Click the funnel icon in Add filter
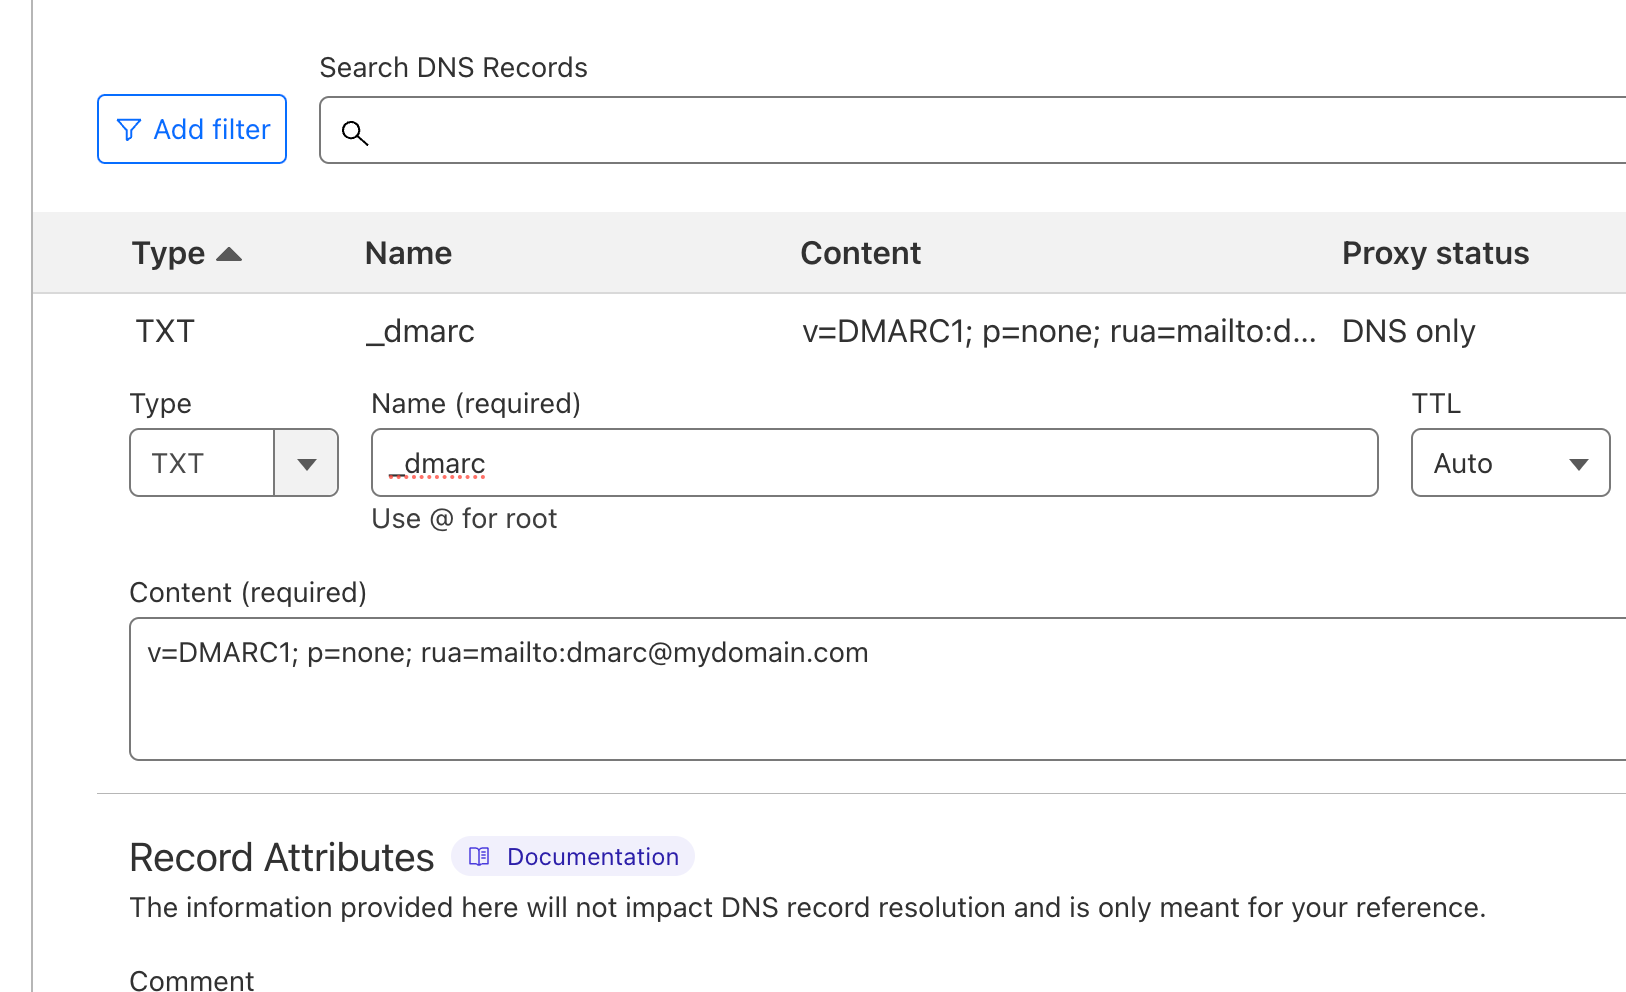This screenshot has height=992, width=1626. click(x=129, y=130)
